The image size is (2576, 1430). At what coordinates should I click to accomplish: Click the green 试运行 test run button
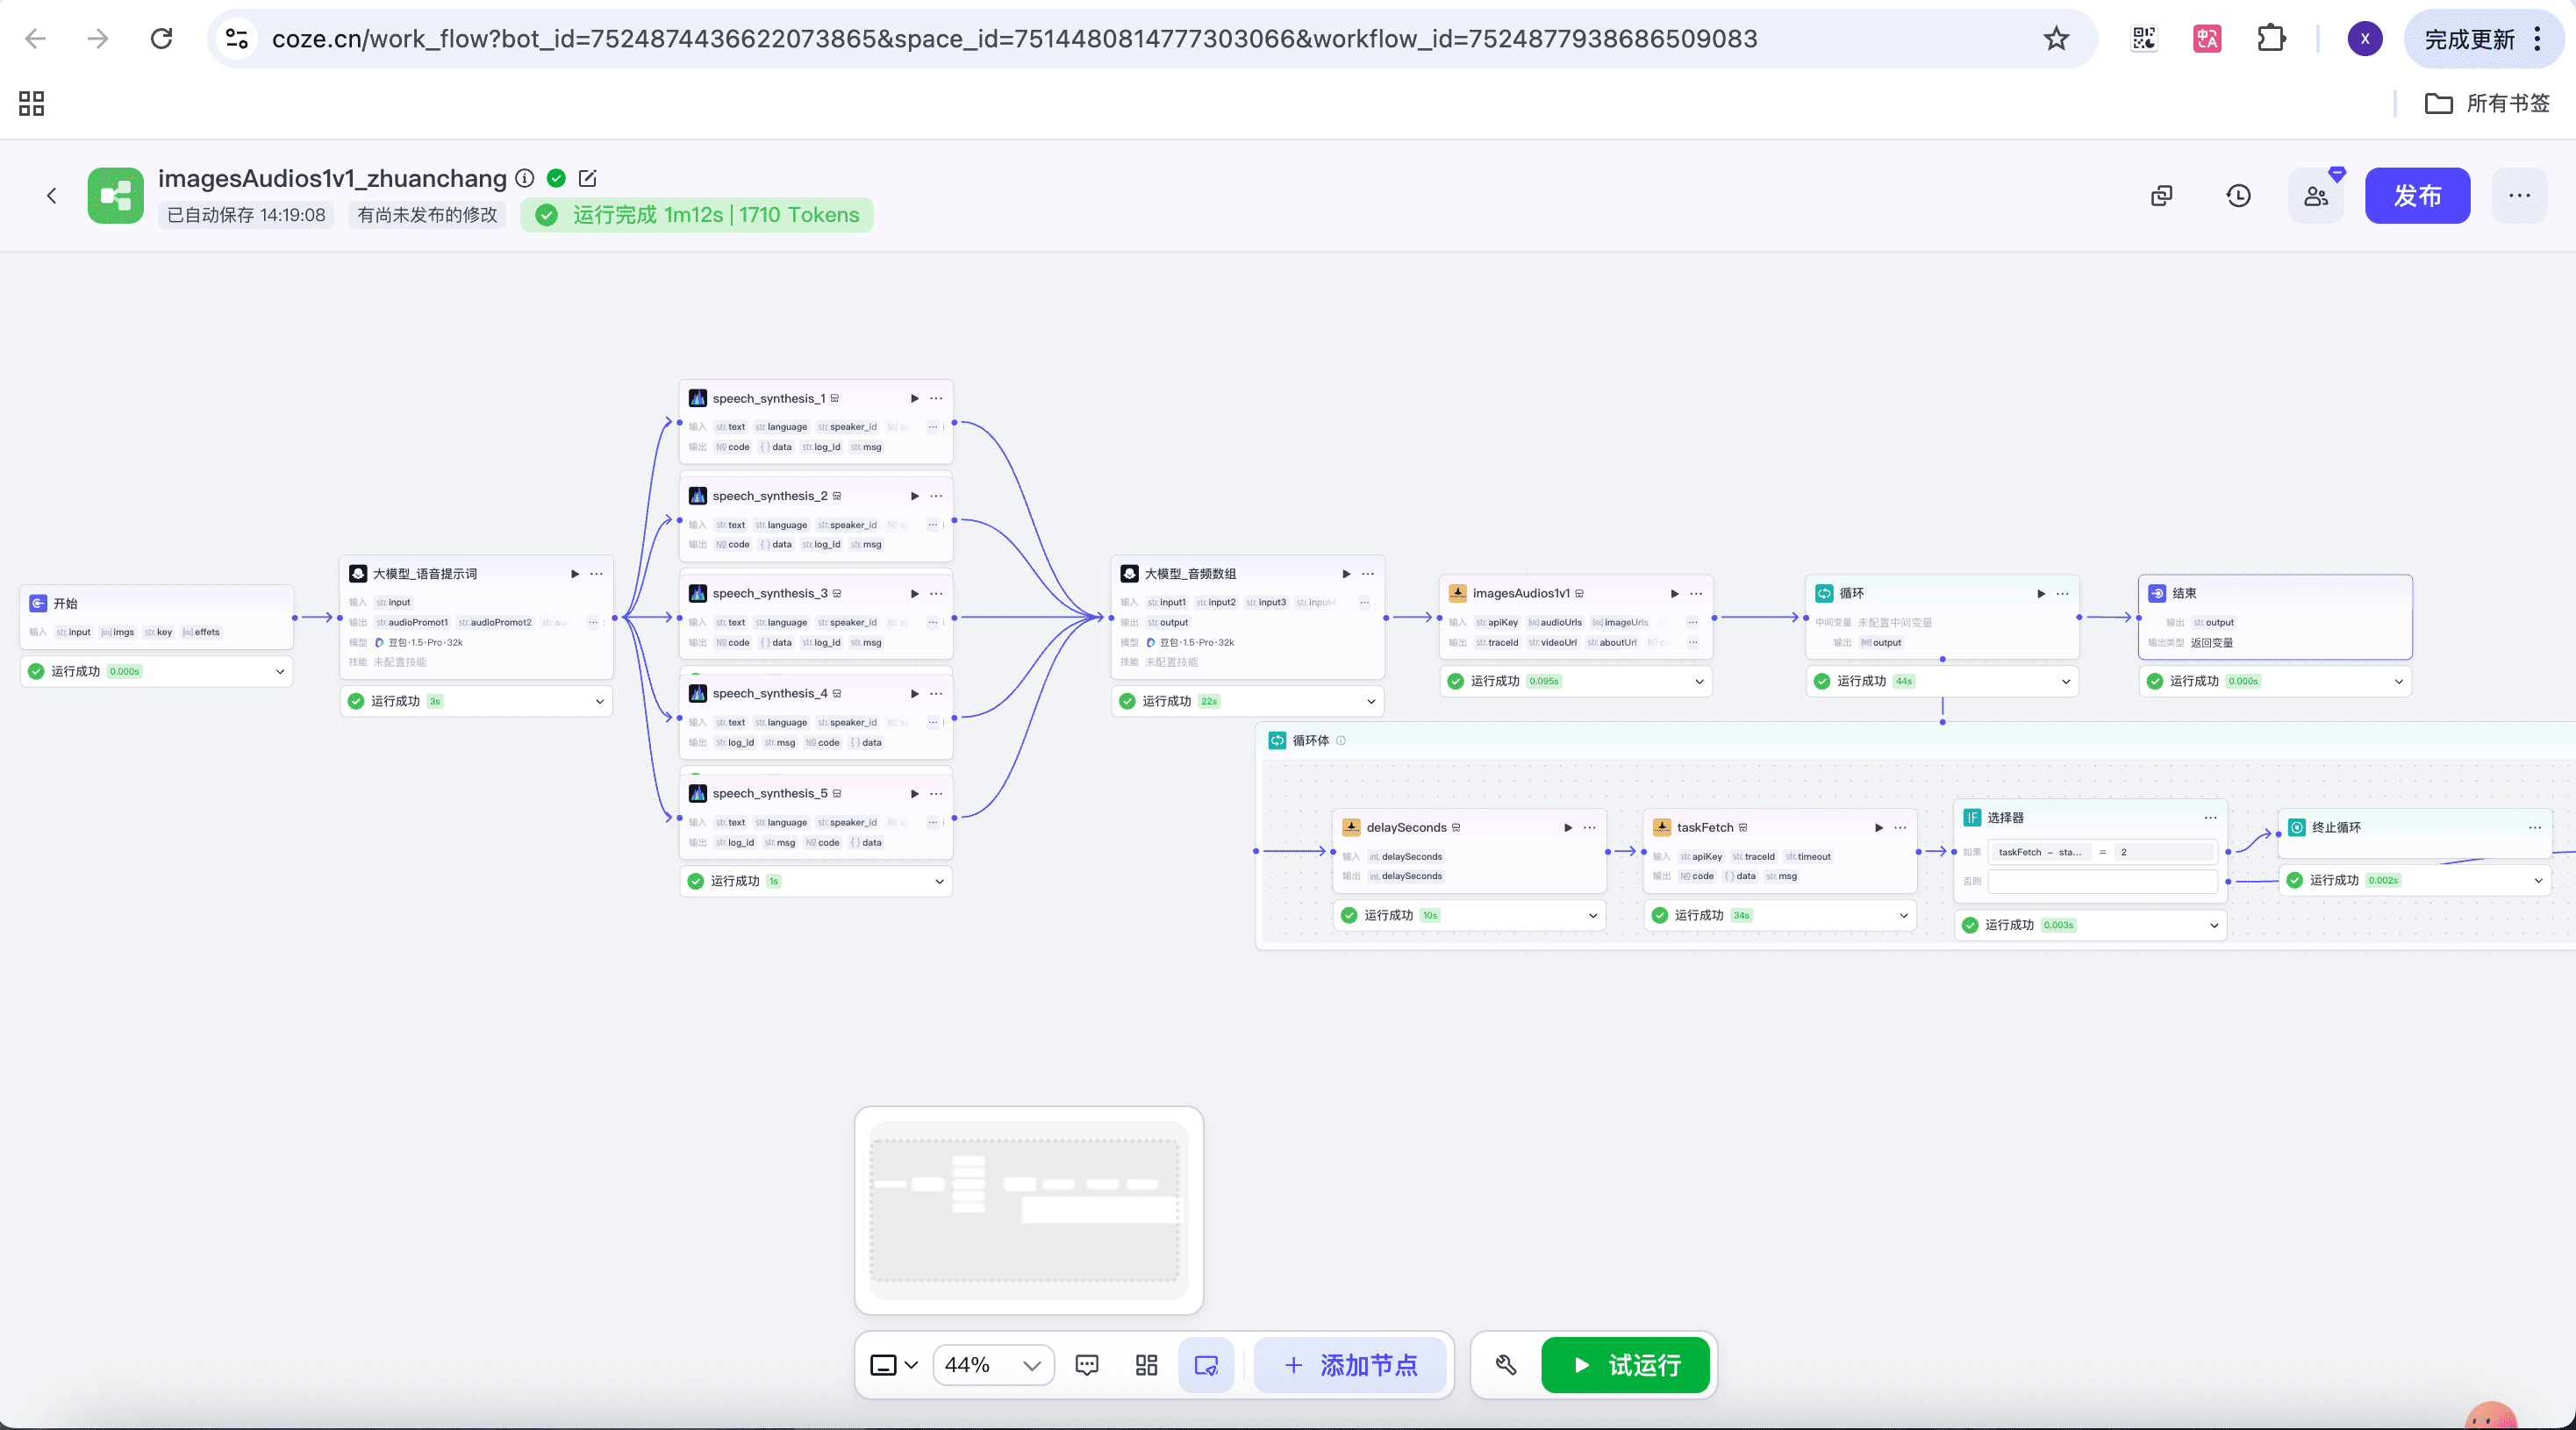tap(1626, 1365)
